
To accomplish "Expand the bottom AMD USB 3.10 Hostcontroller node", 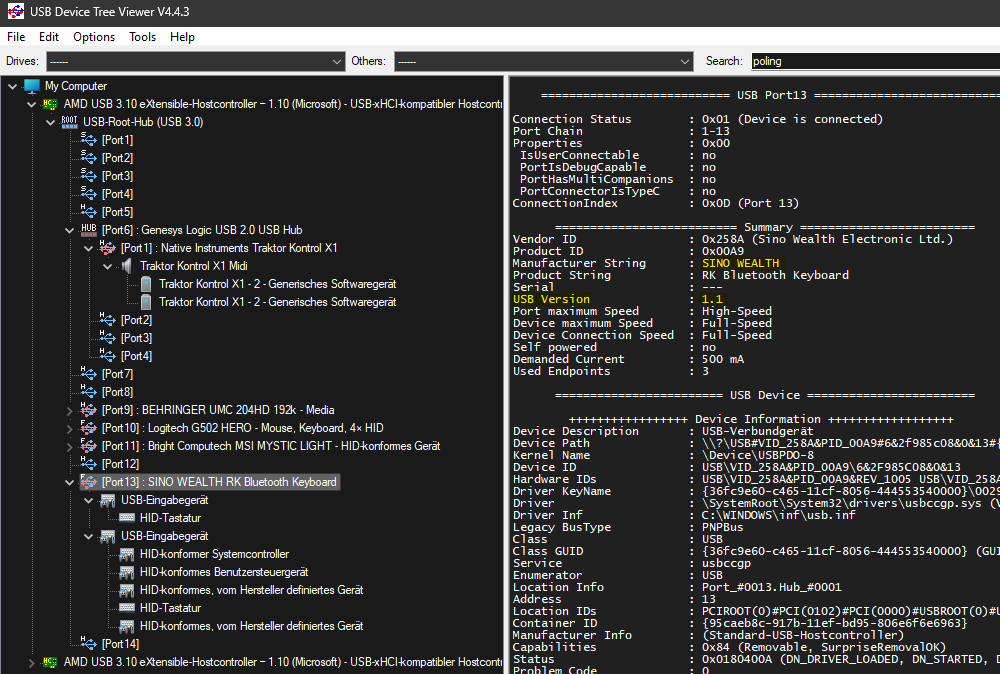I will tap(31, 663).
